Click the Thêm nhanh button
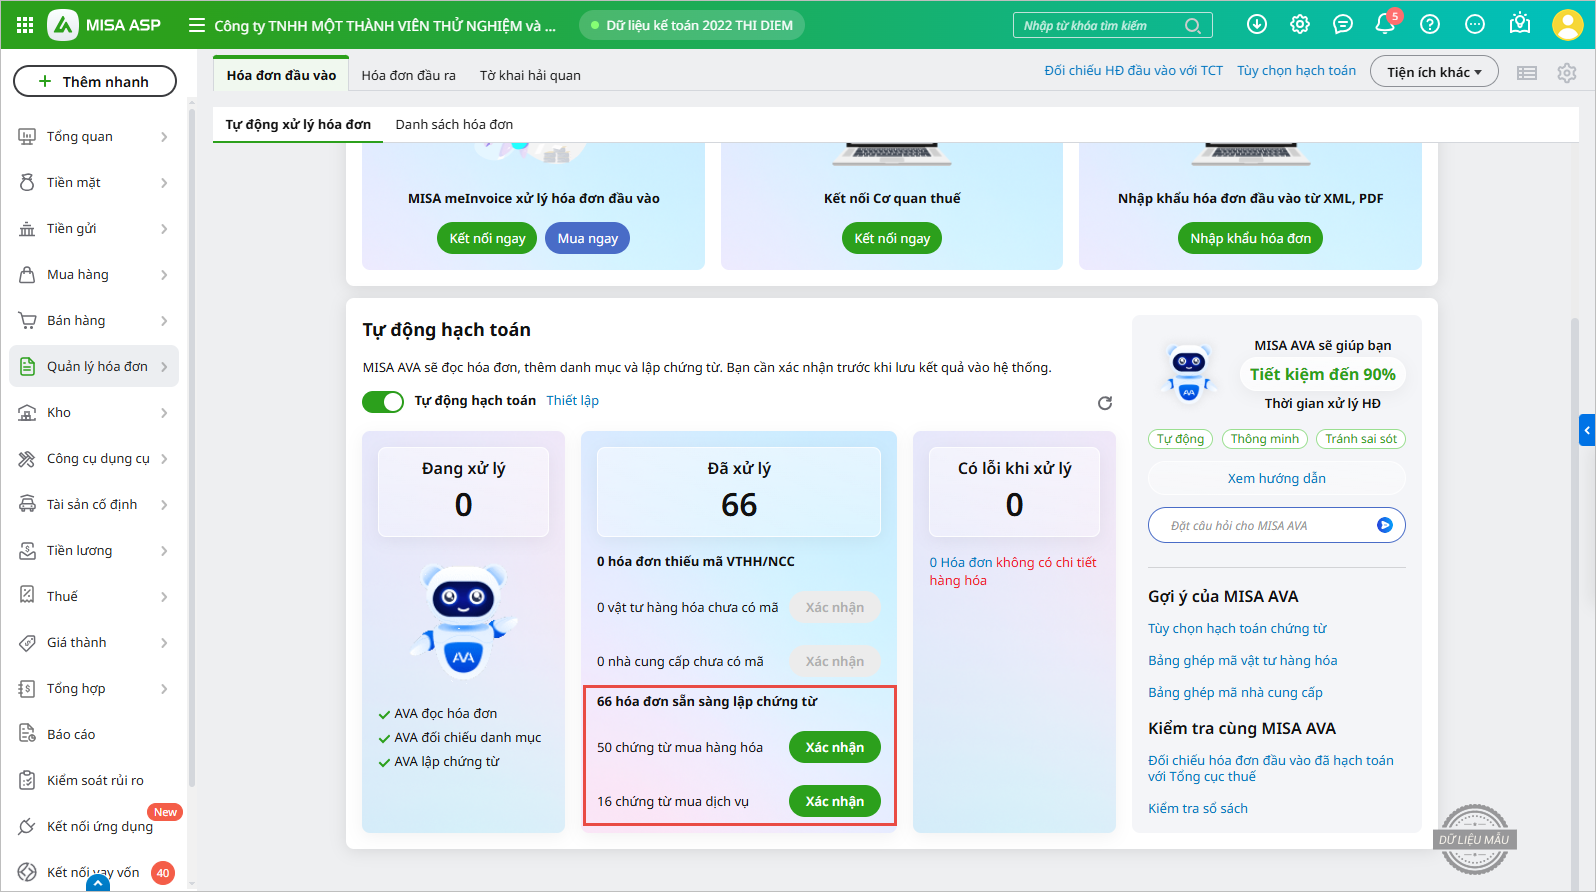This screenshot has height=892, width=1596. (x=95, y=81)
